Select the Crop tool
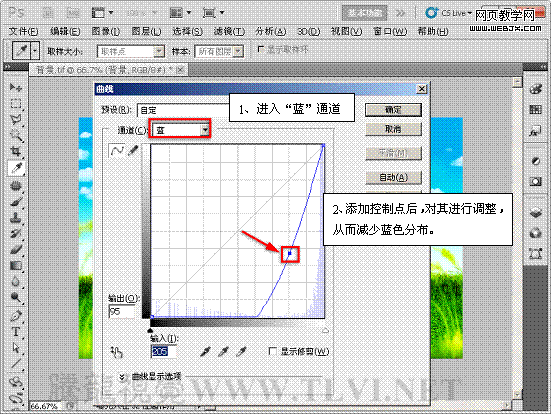The image size is (551, 414). 16,151
